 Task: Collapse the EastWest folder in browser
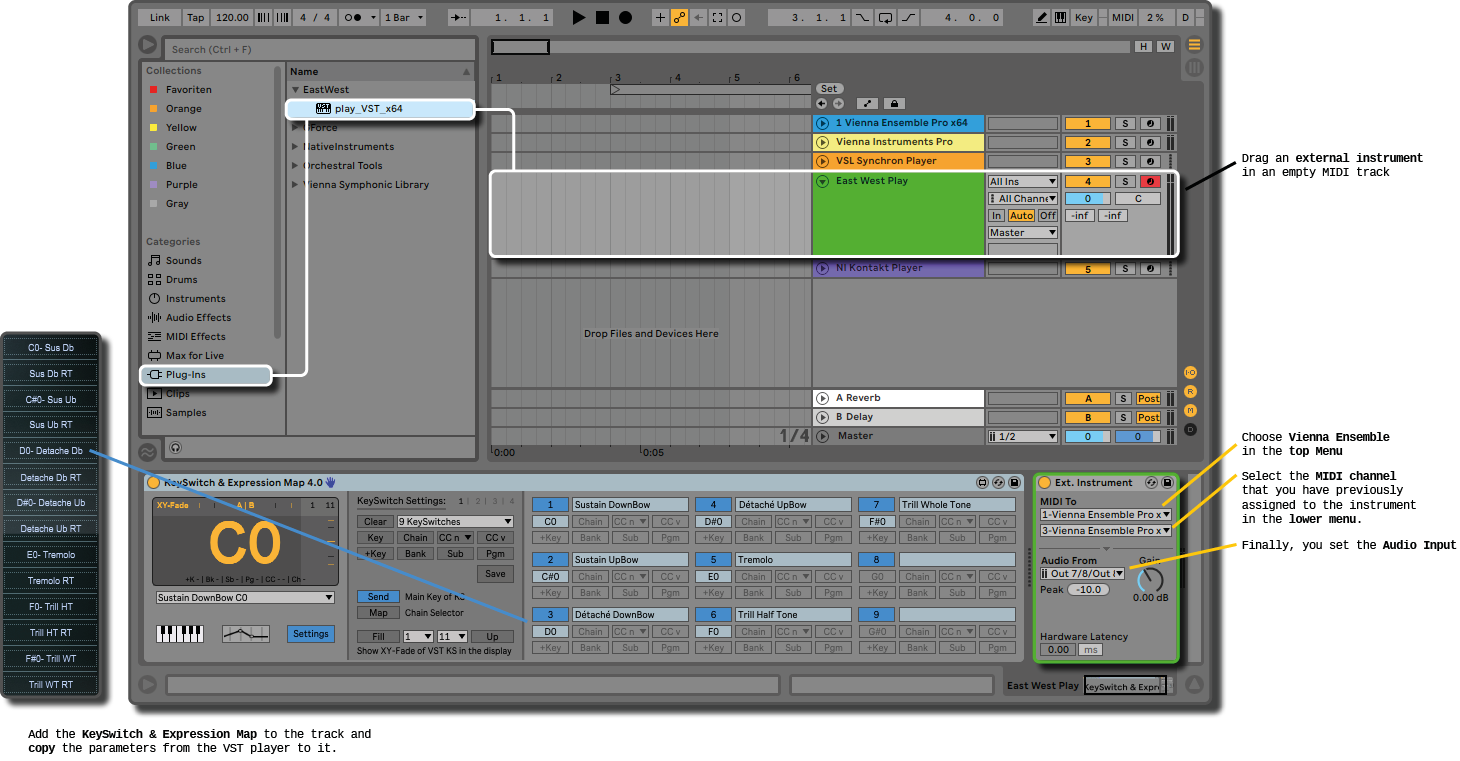pos(296,90)
